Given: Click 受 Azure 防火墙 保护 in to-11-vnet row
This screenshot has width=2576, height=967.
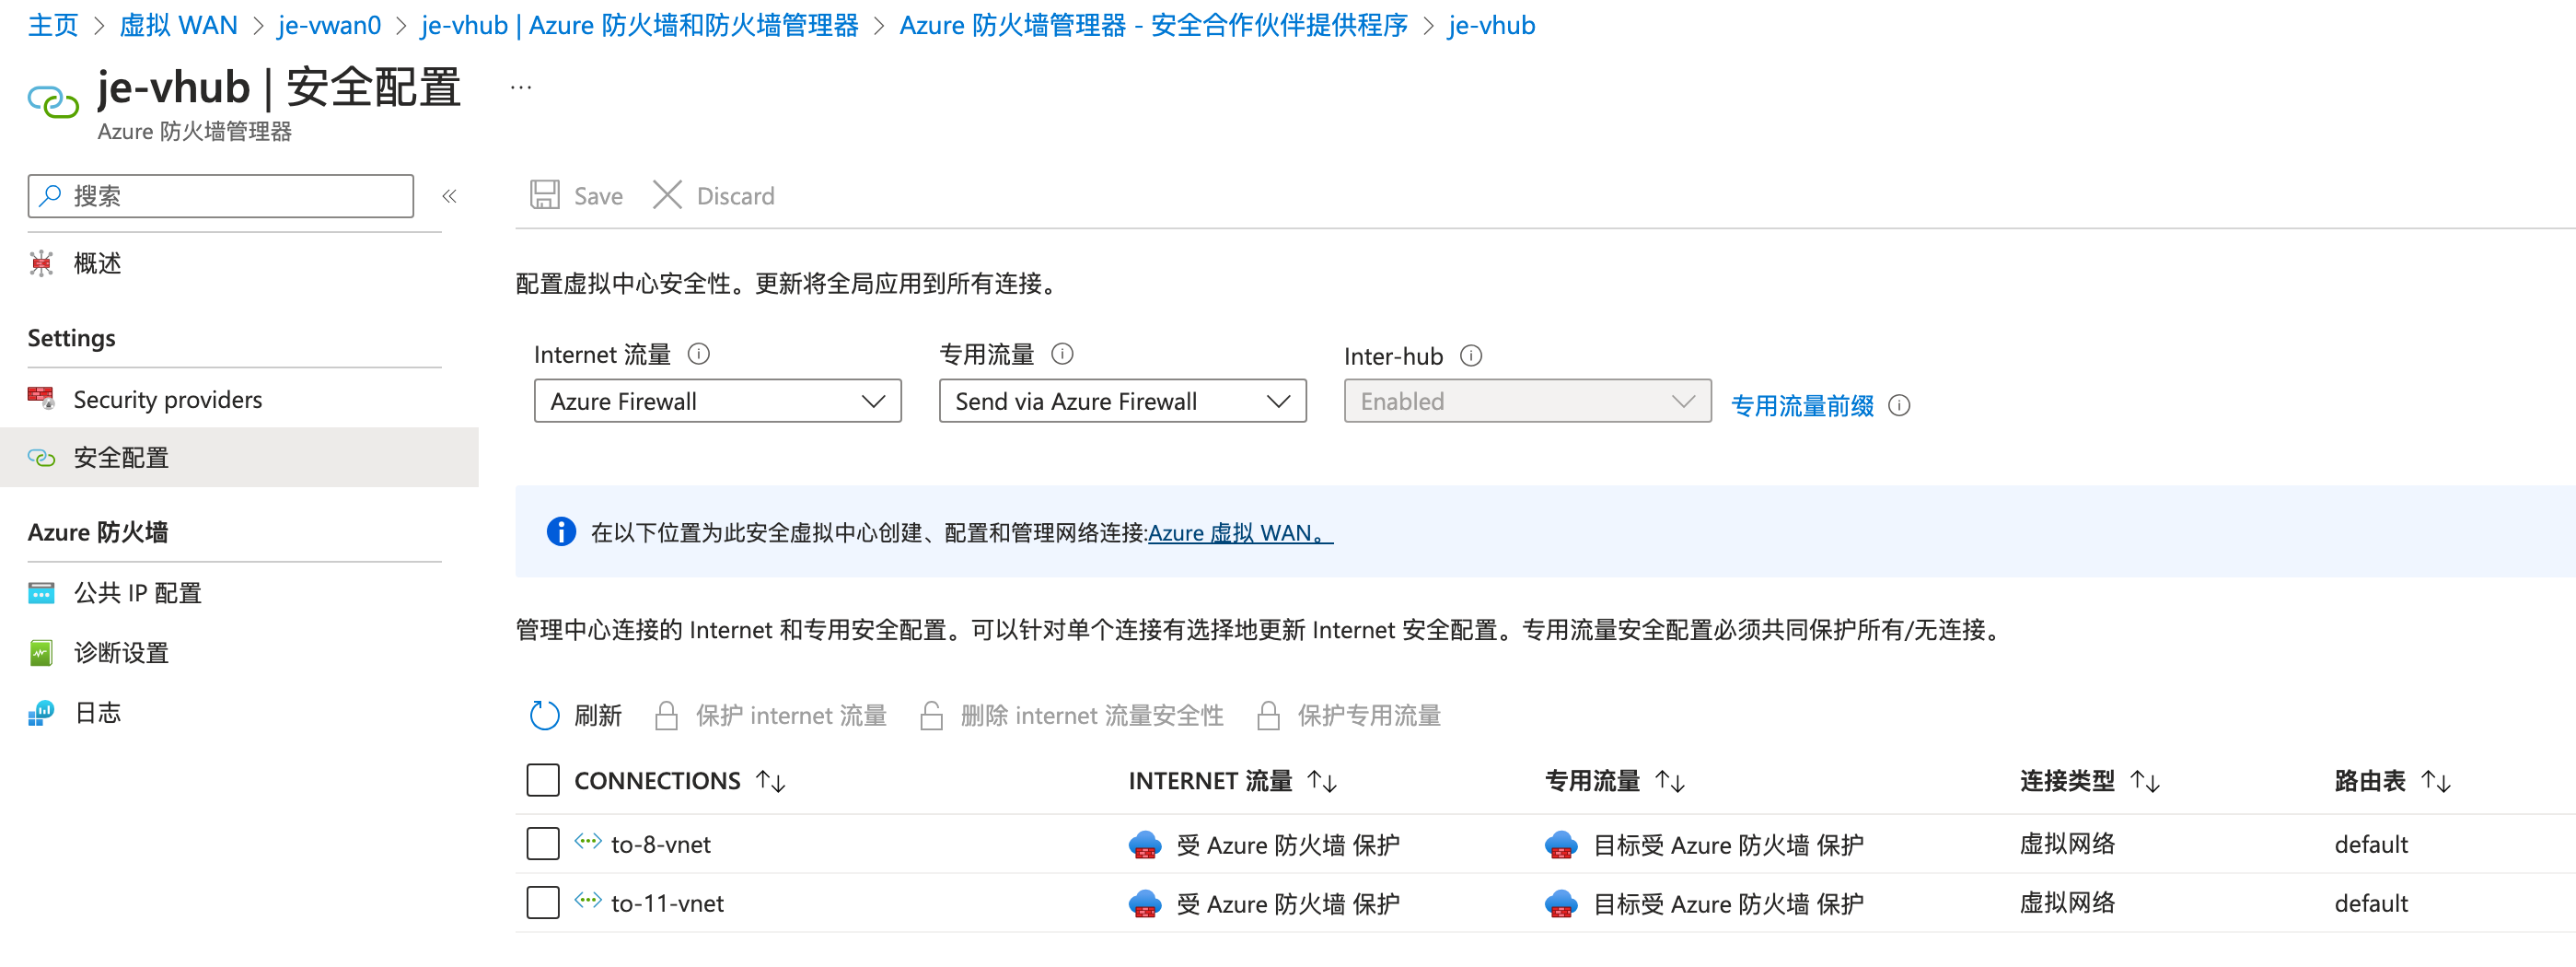Looking at the screenshot, I should click(1288, 904).
